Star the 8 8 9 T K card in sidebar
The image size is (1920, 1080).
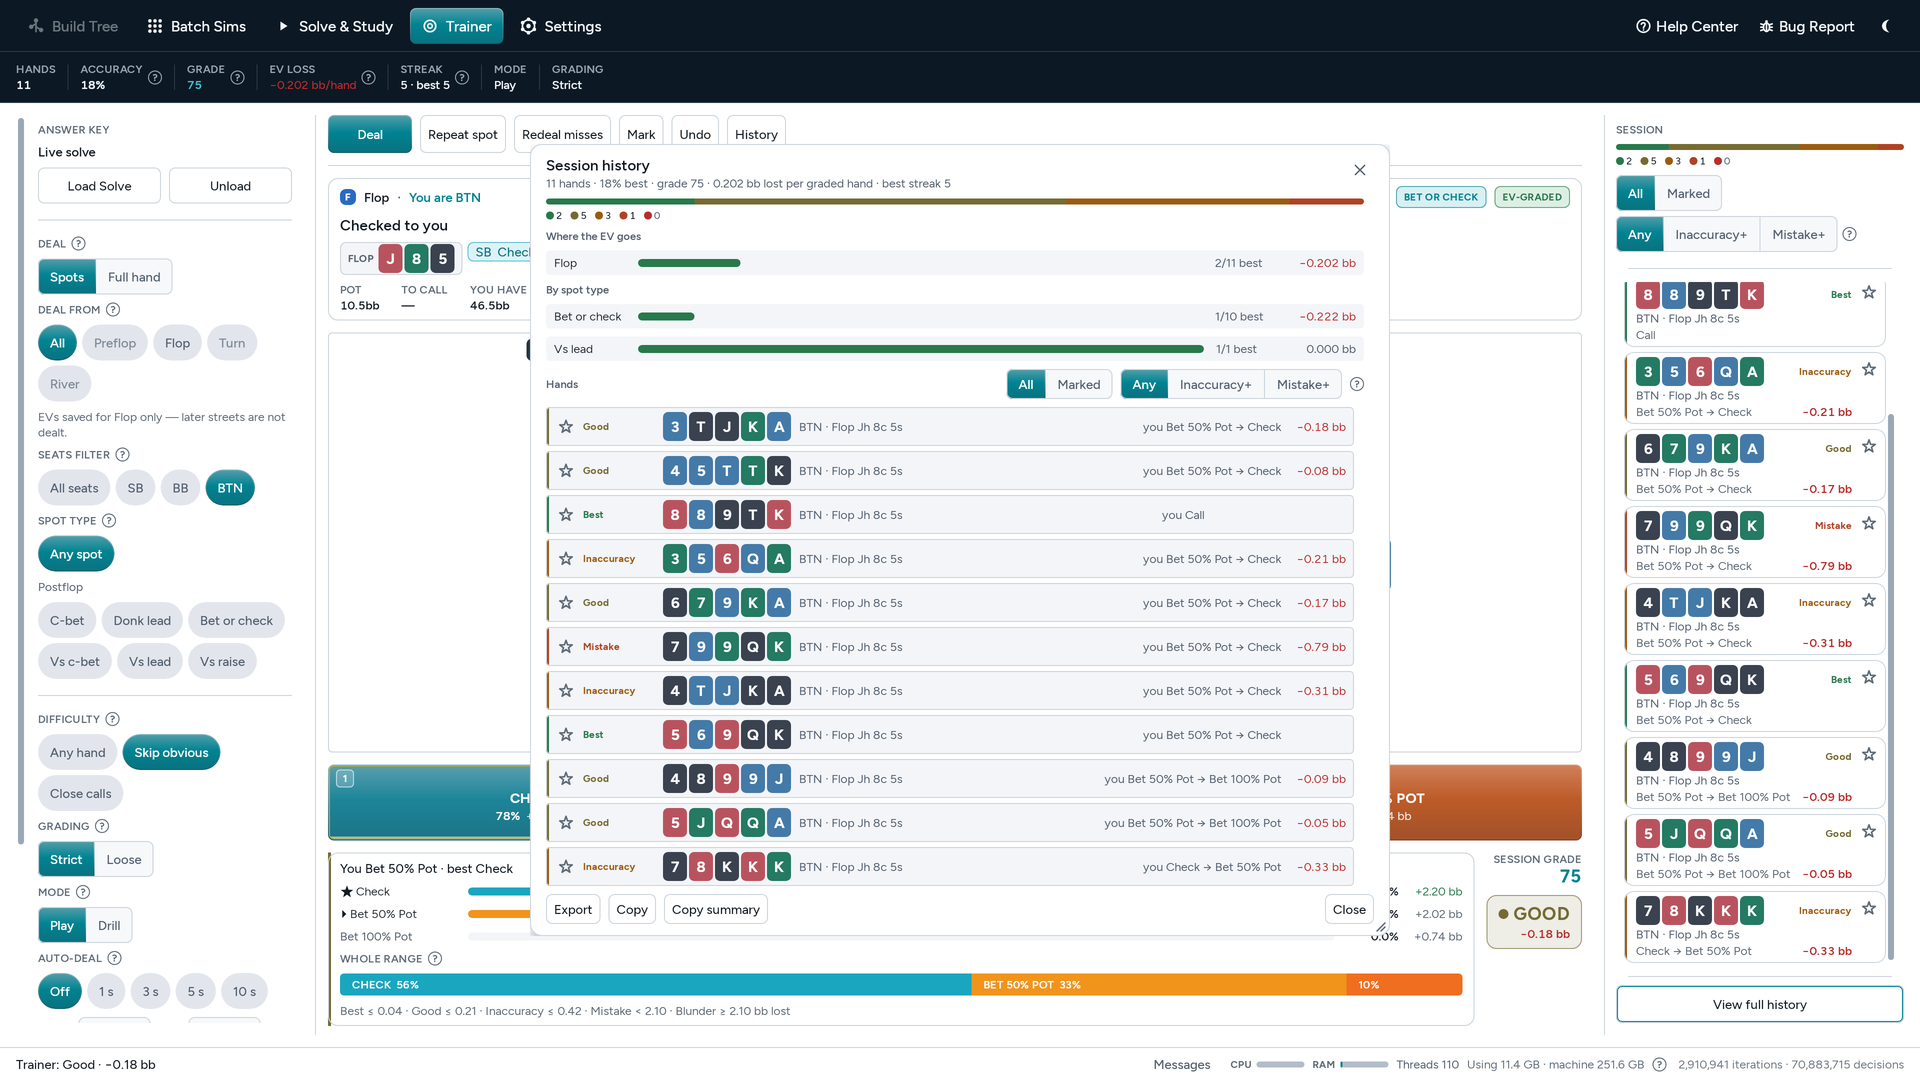coord(1869,293)
